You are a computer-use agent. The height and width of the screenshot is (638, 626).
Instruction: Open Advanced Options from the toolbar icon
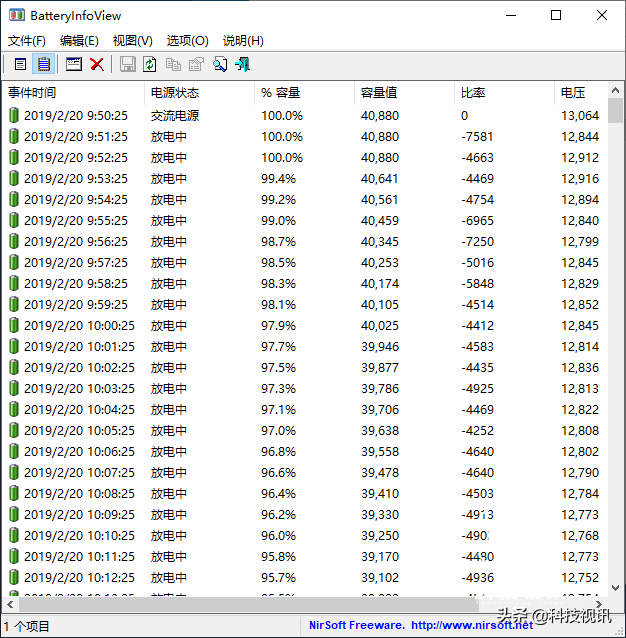[x=74, y=64]
